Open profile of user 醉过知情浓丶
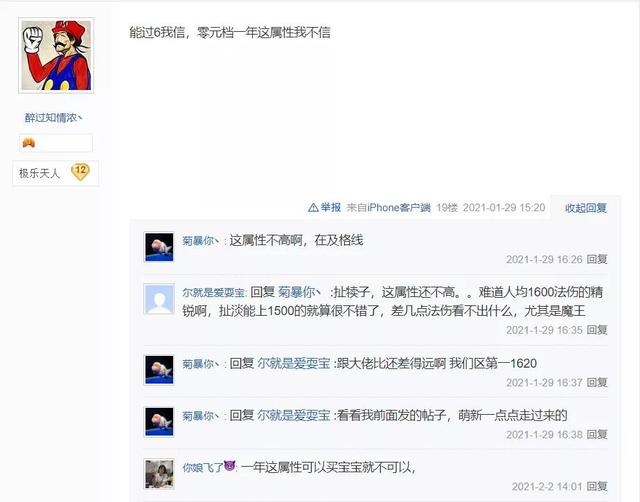640x502 pixels. tap(53, 118)
